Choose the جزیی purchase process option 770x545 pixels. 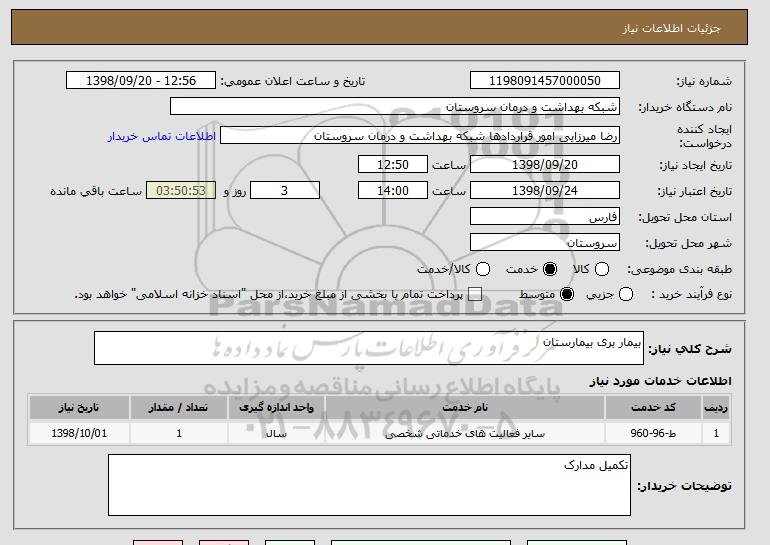pyautogui.click(x=626, y=295)
